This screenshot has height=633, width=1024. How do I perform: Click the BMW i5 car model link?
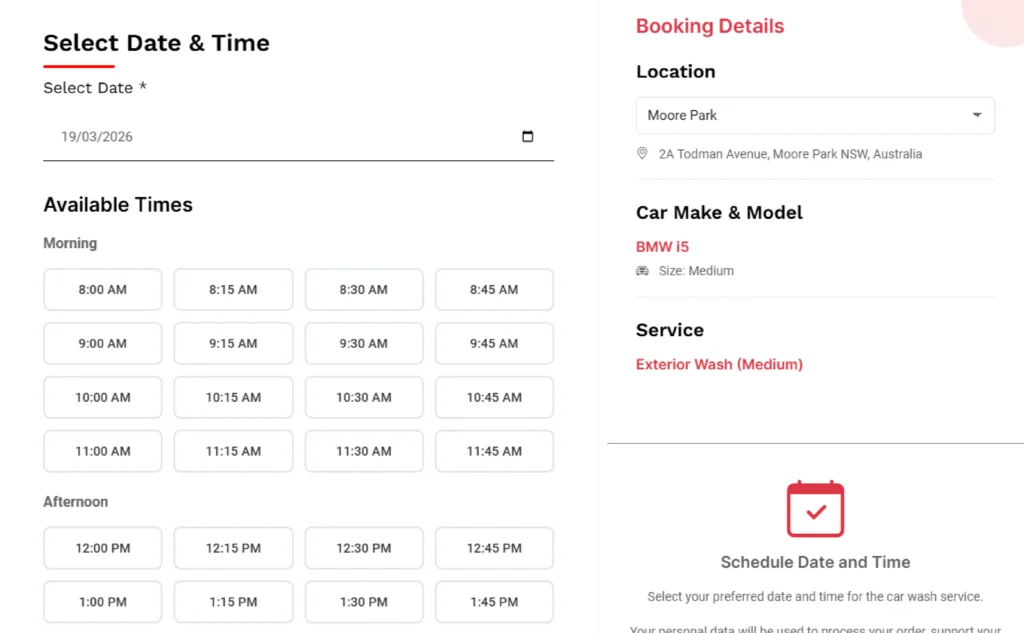662,247
